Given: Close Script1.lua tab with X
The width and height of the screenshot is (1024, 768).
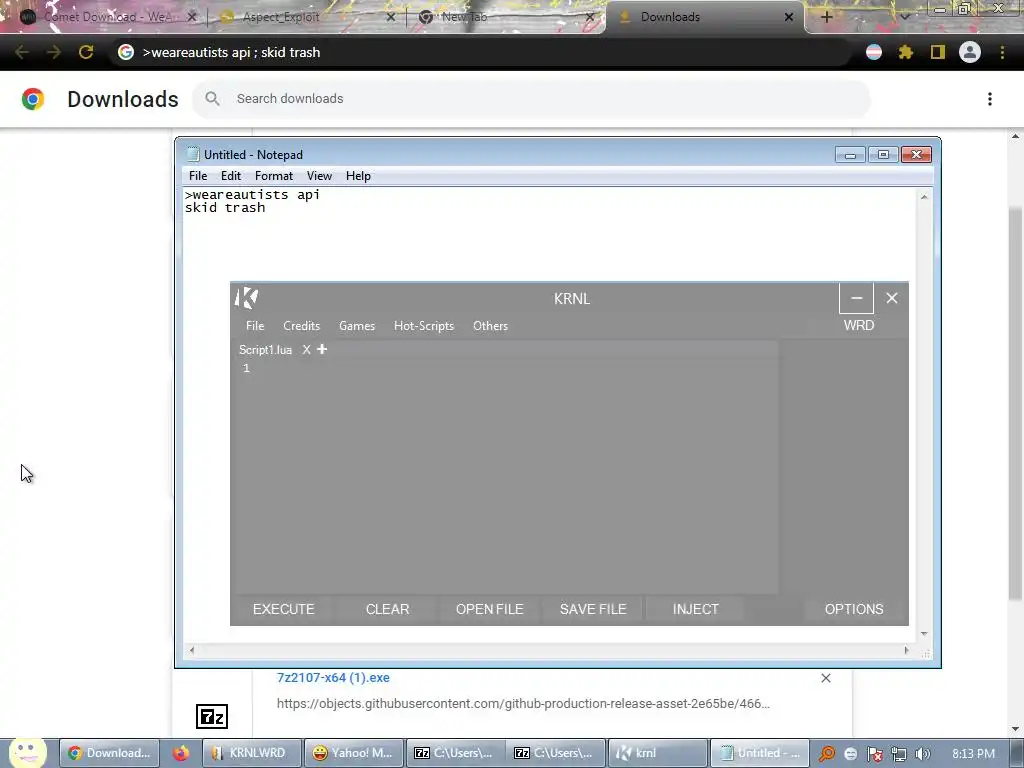Looking at the screenshot, I should (306, 349).
